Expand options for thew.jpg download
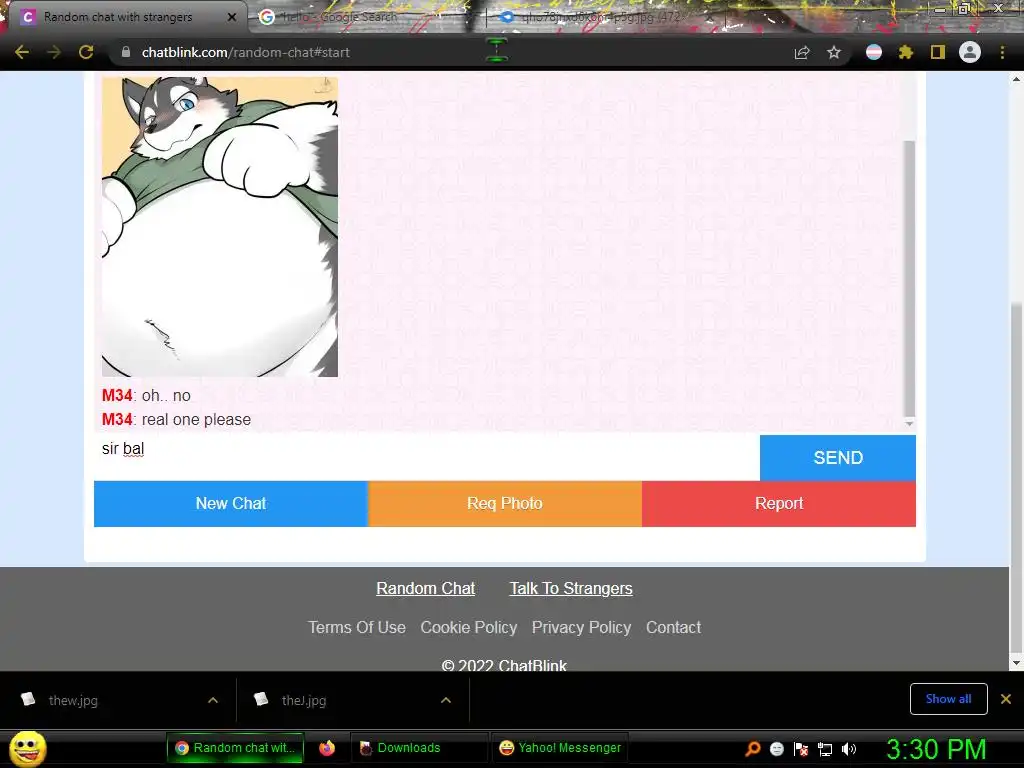This screenshot has height=768, width=1024. click(213, 700)
